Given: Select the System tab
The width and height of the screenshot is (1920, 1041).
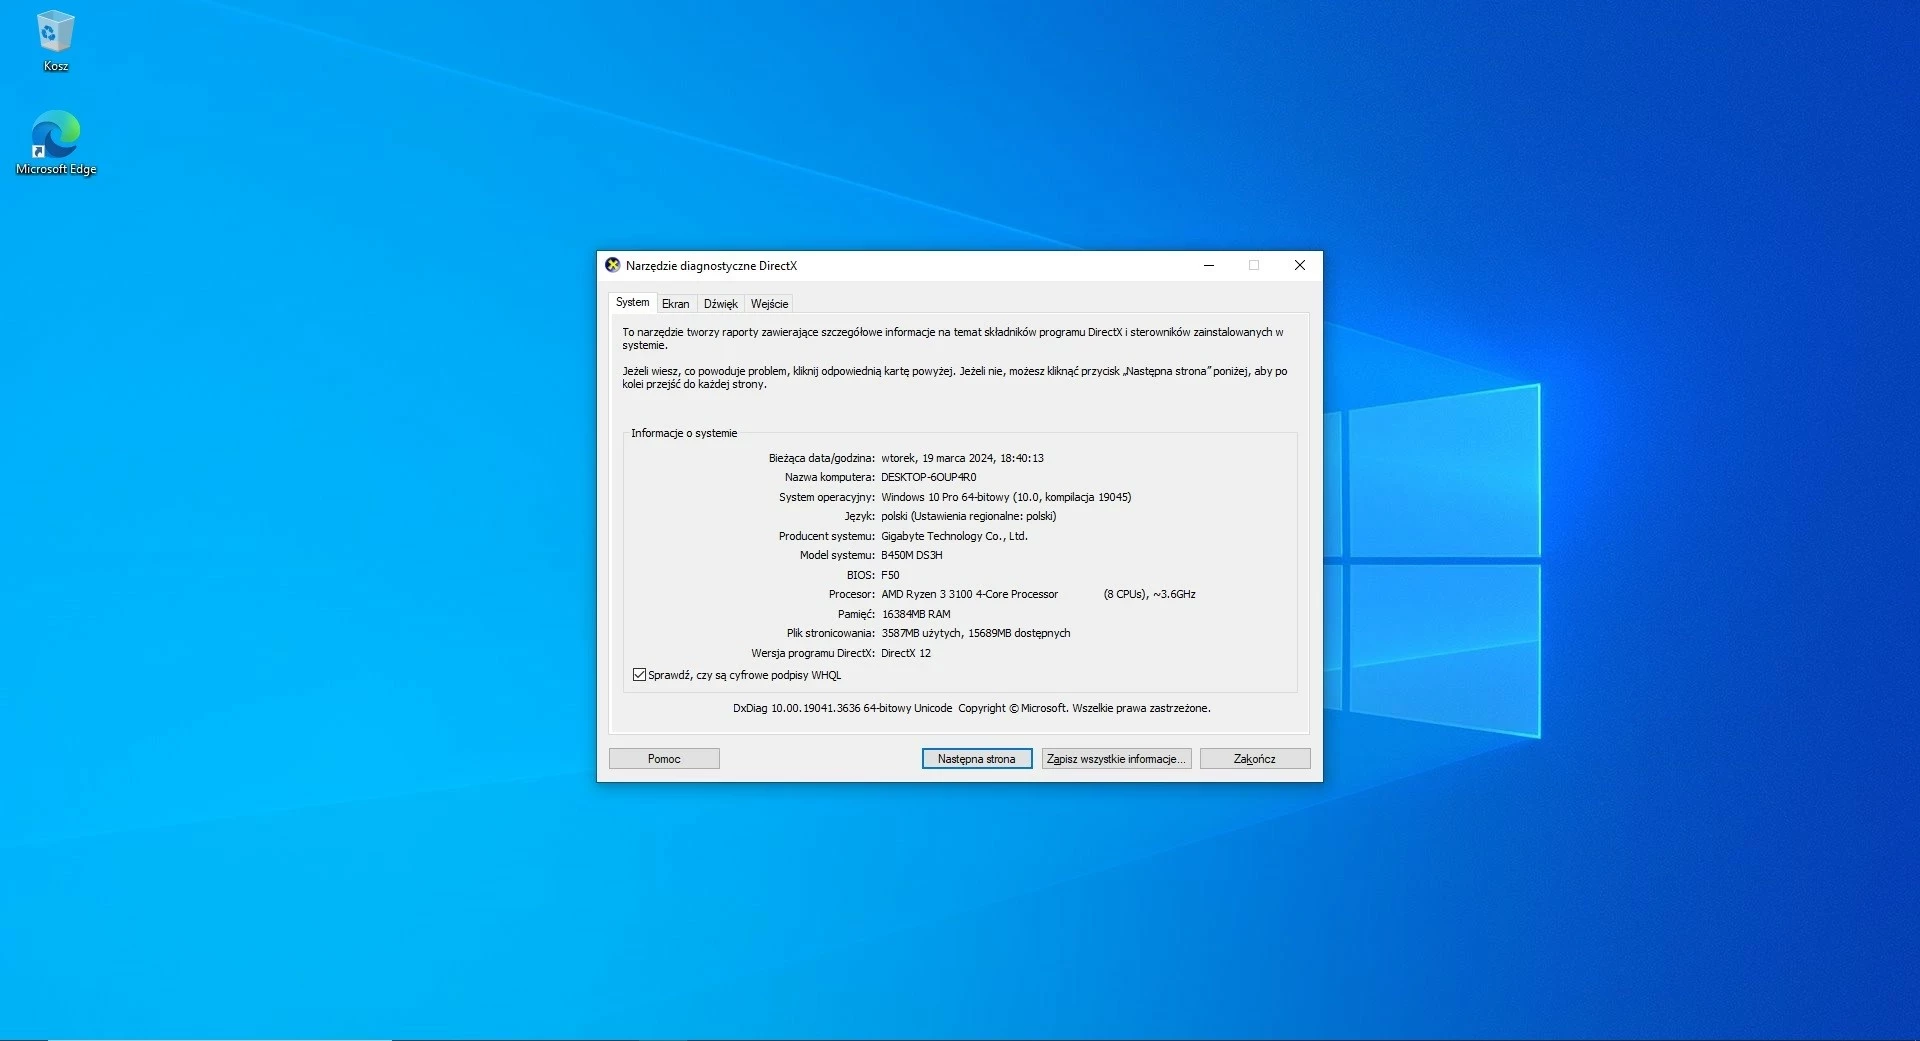Looking at the screenshot, I should click(632, 302).
